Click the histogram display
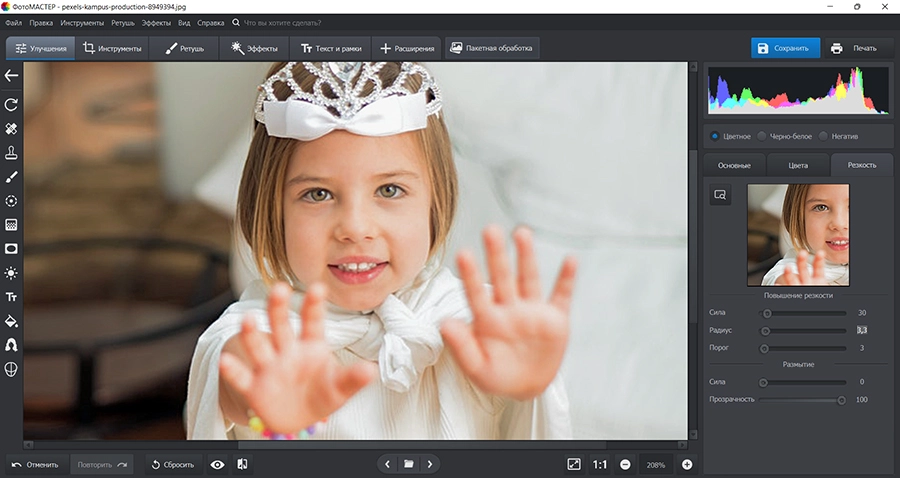 pos(798,90)
